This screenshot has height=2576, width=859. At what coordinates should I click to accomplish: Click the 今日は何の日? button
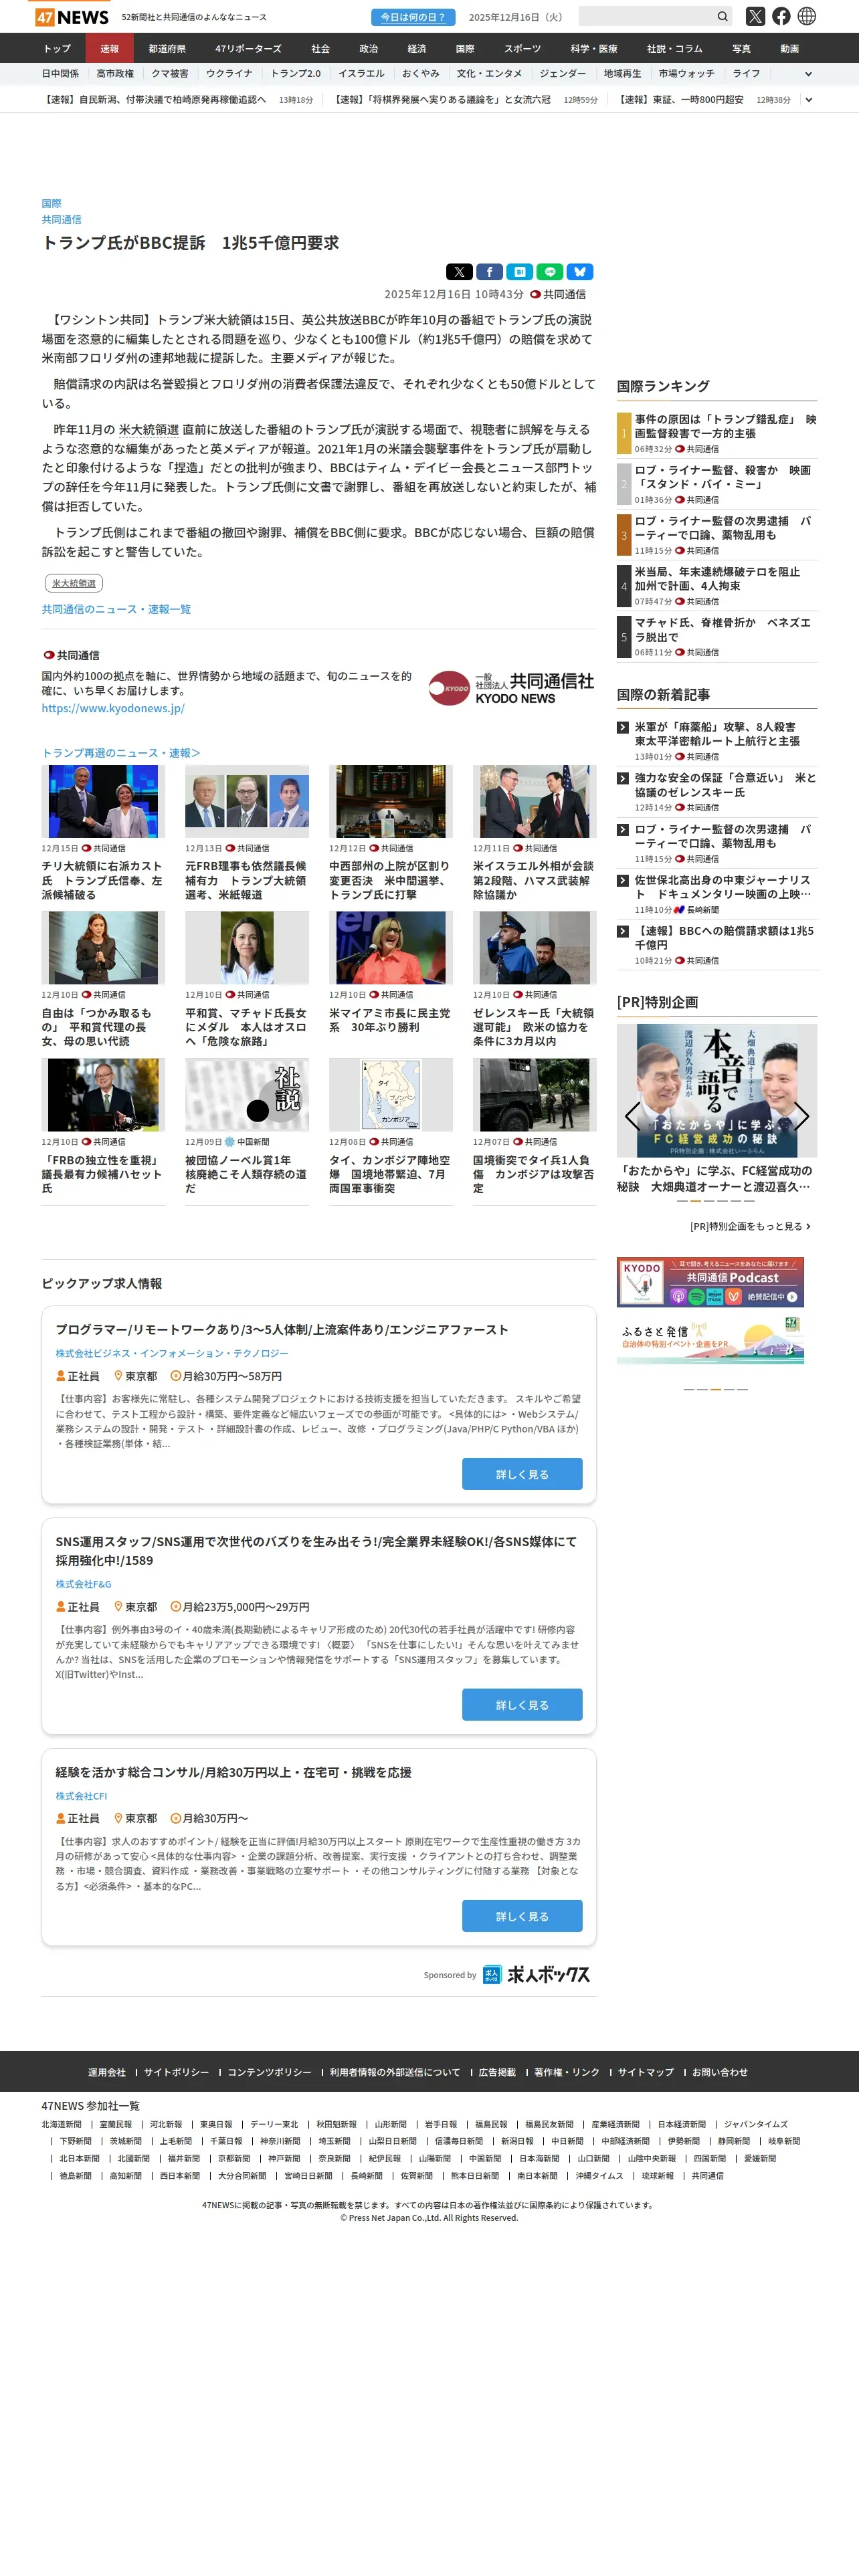tap(413, 17)
